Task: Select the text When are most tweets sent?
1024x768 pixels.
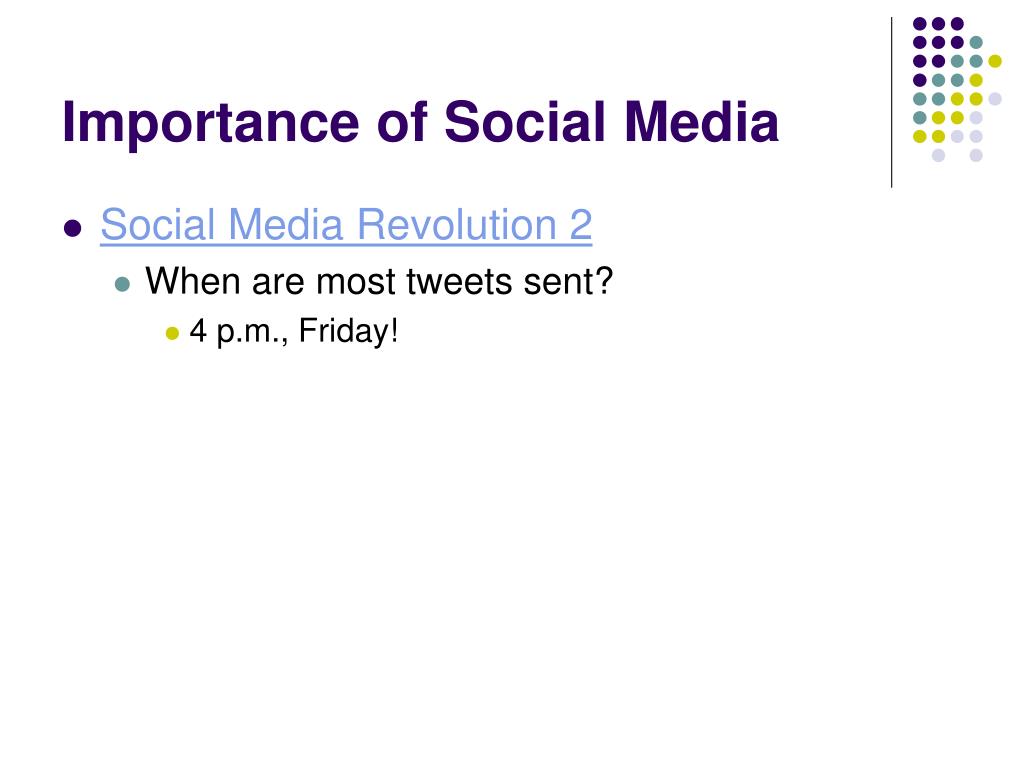Action: click(x=379, y=281)
